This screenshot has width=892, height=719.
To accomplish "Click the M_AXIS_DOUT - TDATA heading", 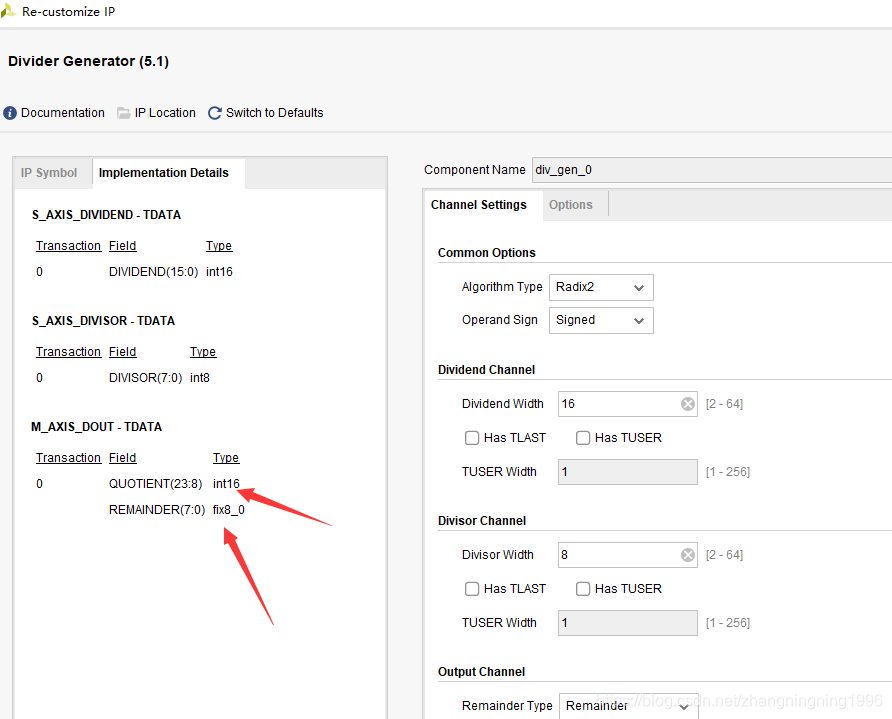I will [97, 427].
